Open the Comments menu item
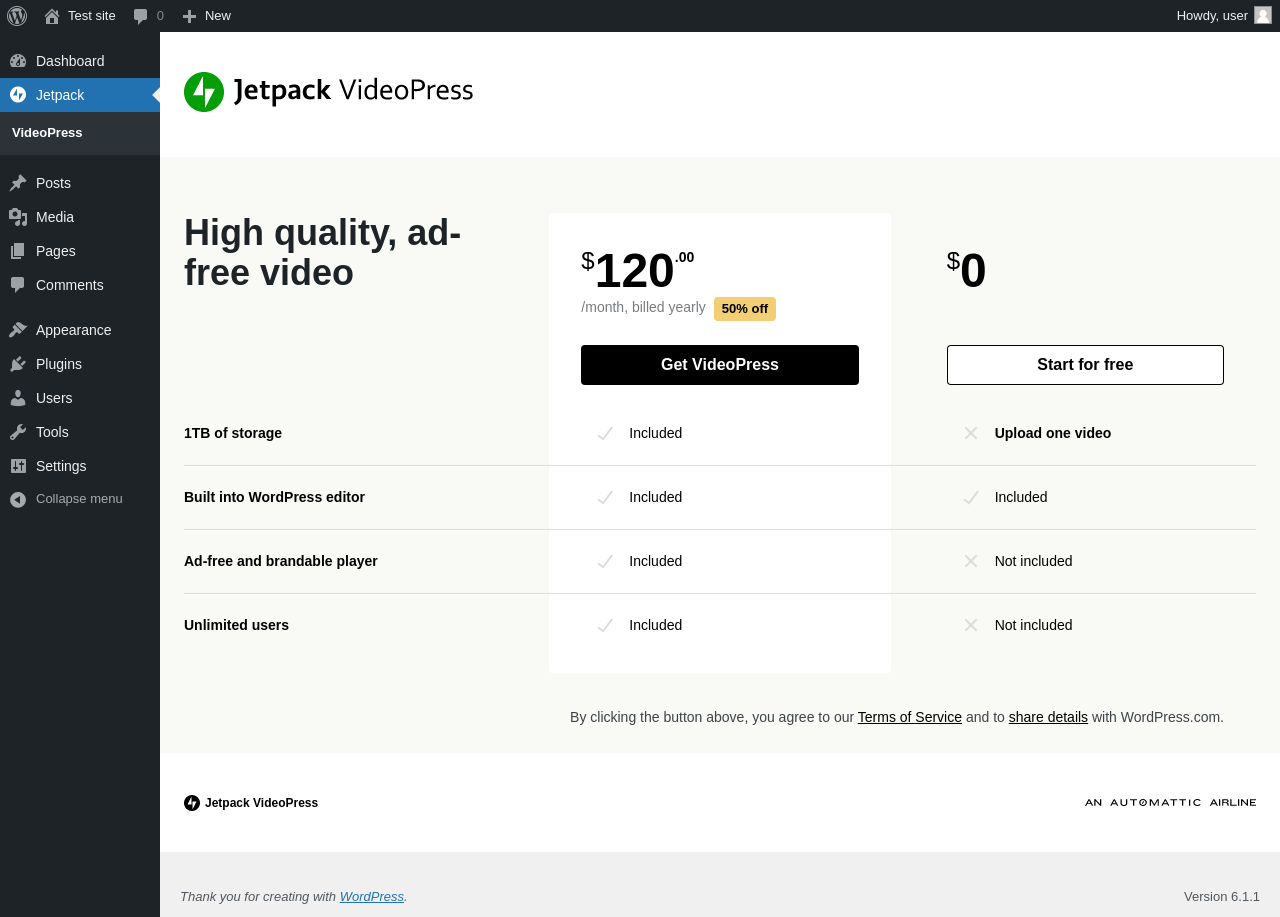Viewport: 1280px width, 917px height. [80, 285]
